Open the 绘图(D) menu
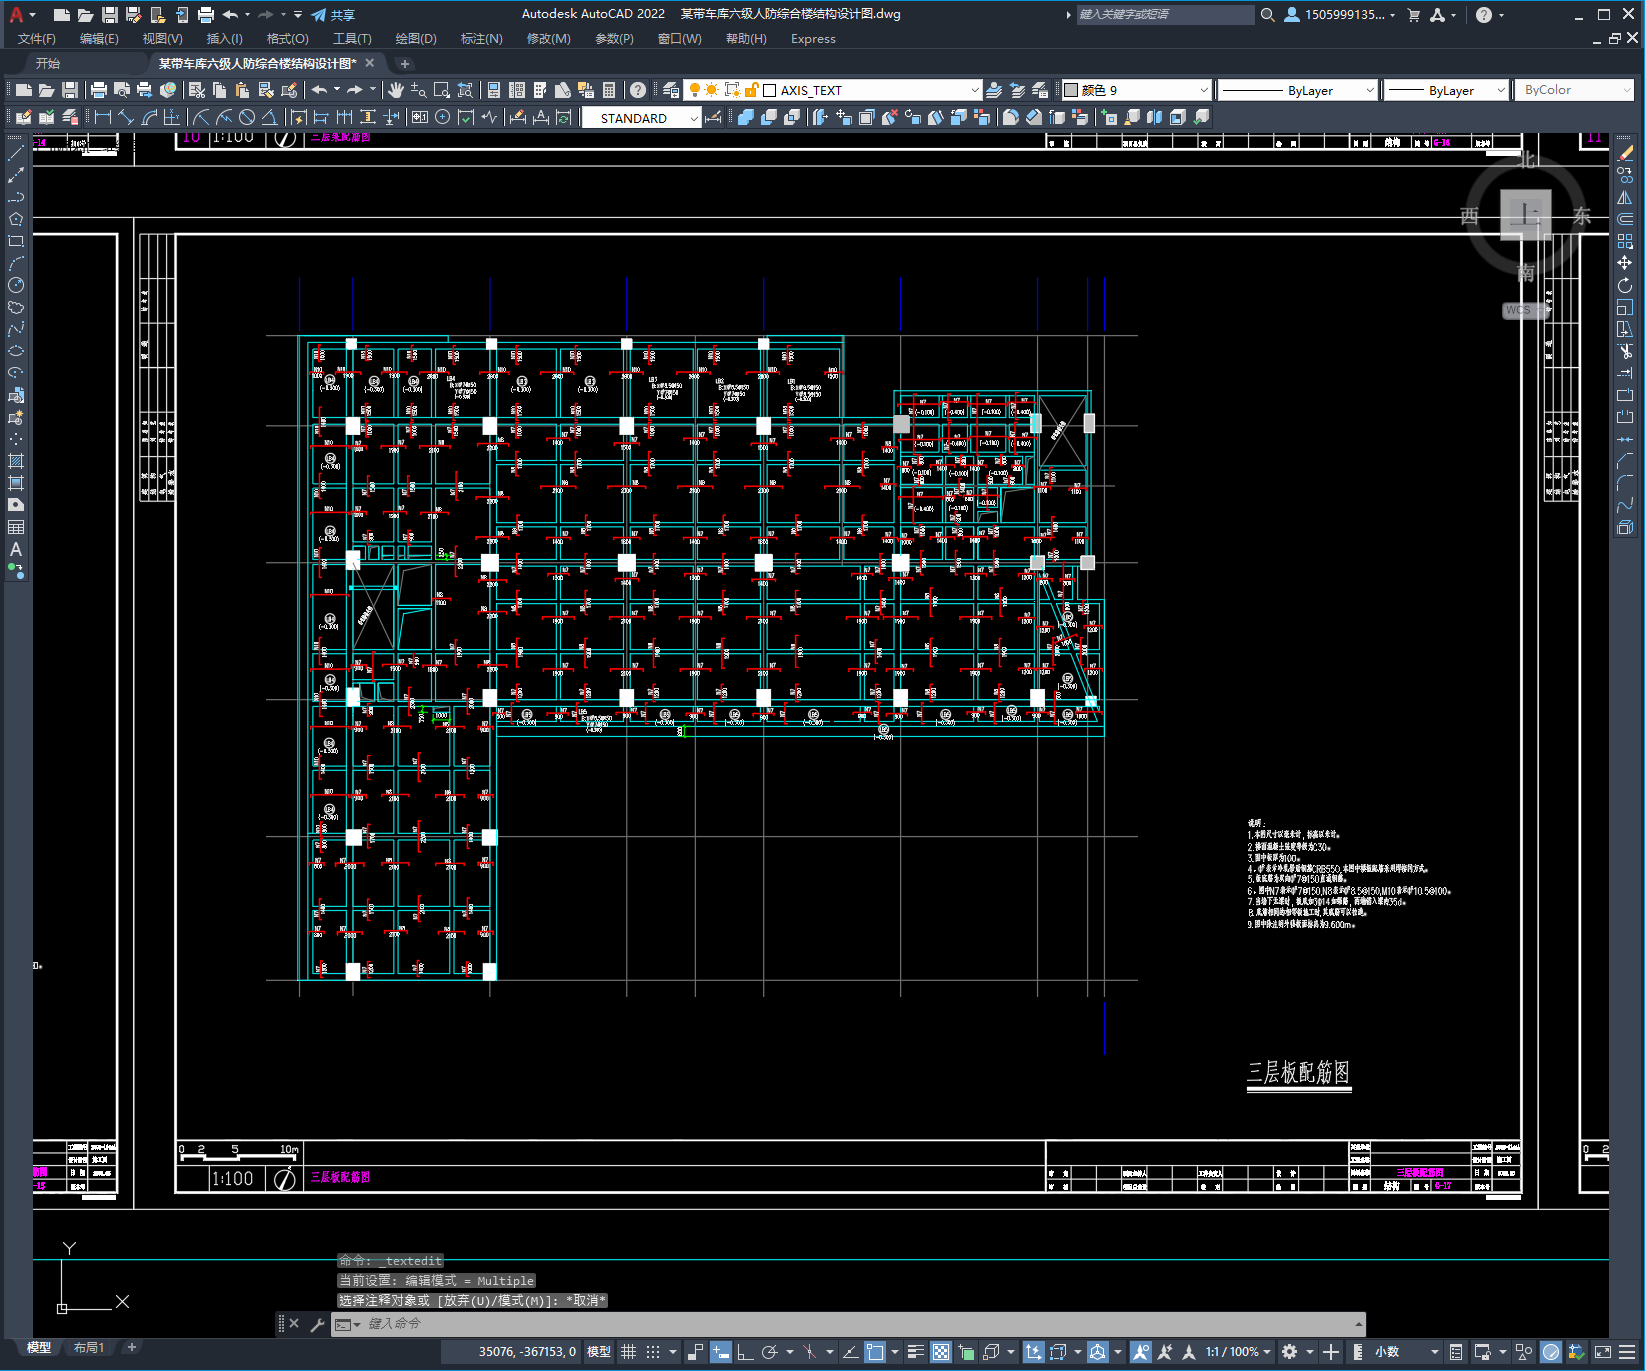1645x1371 pixels. pyautogui.click(x=416, y=39)
